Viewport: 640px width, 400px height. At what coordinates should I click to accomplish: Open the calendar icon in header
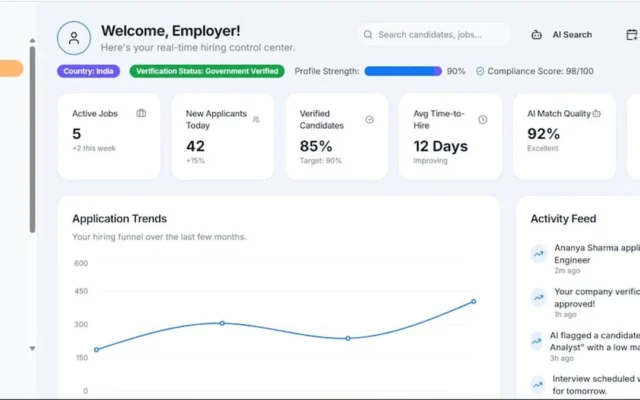tap(632, 35)
